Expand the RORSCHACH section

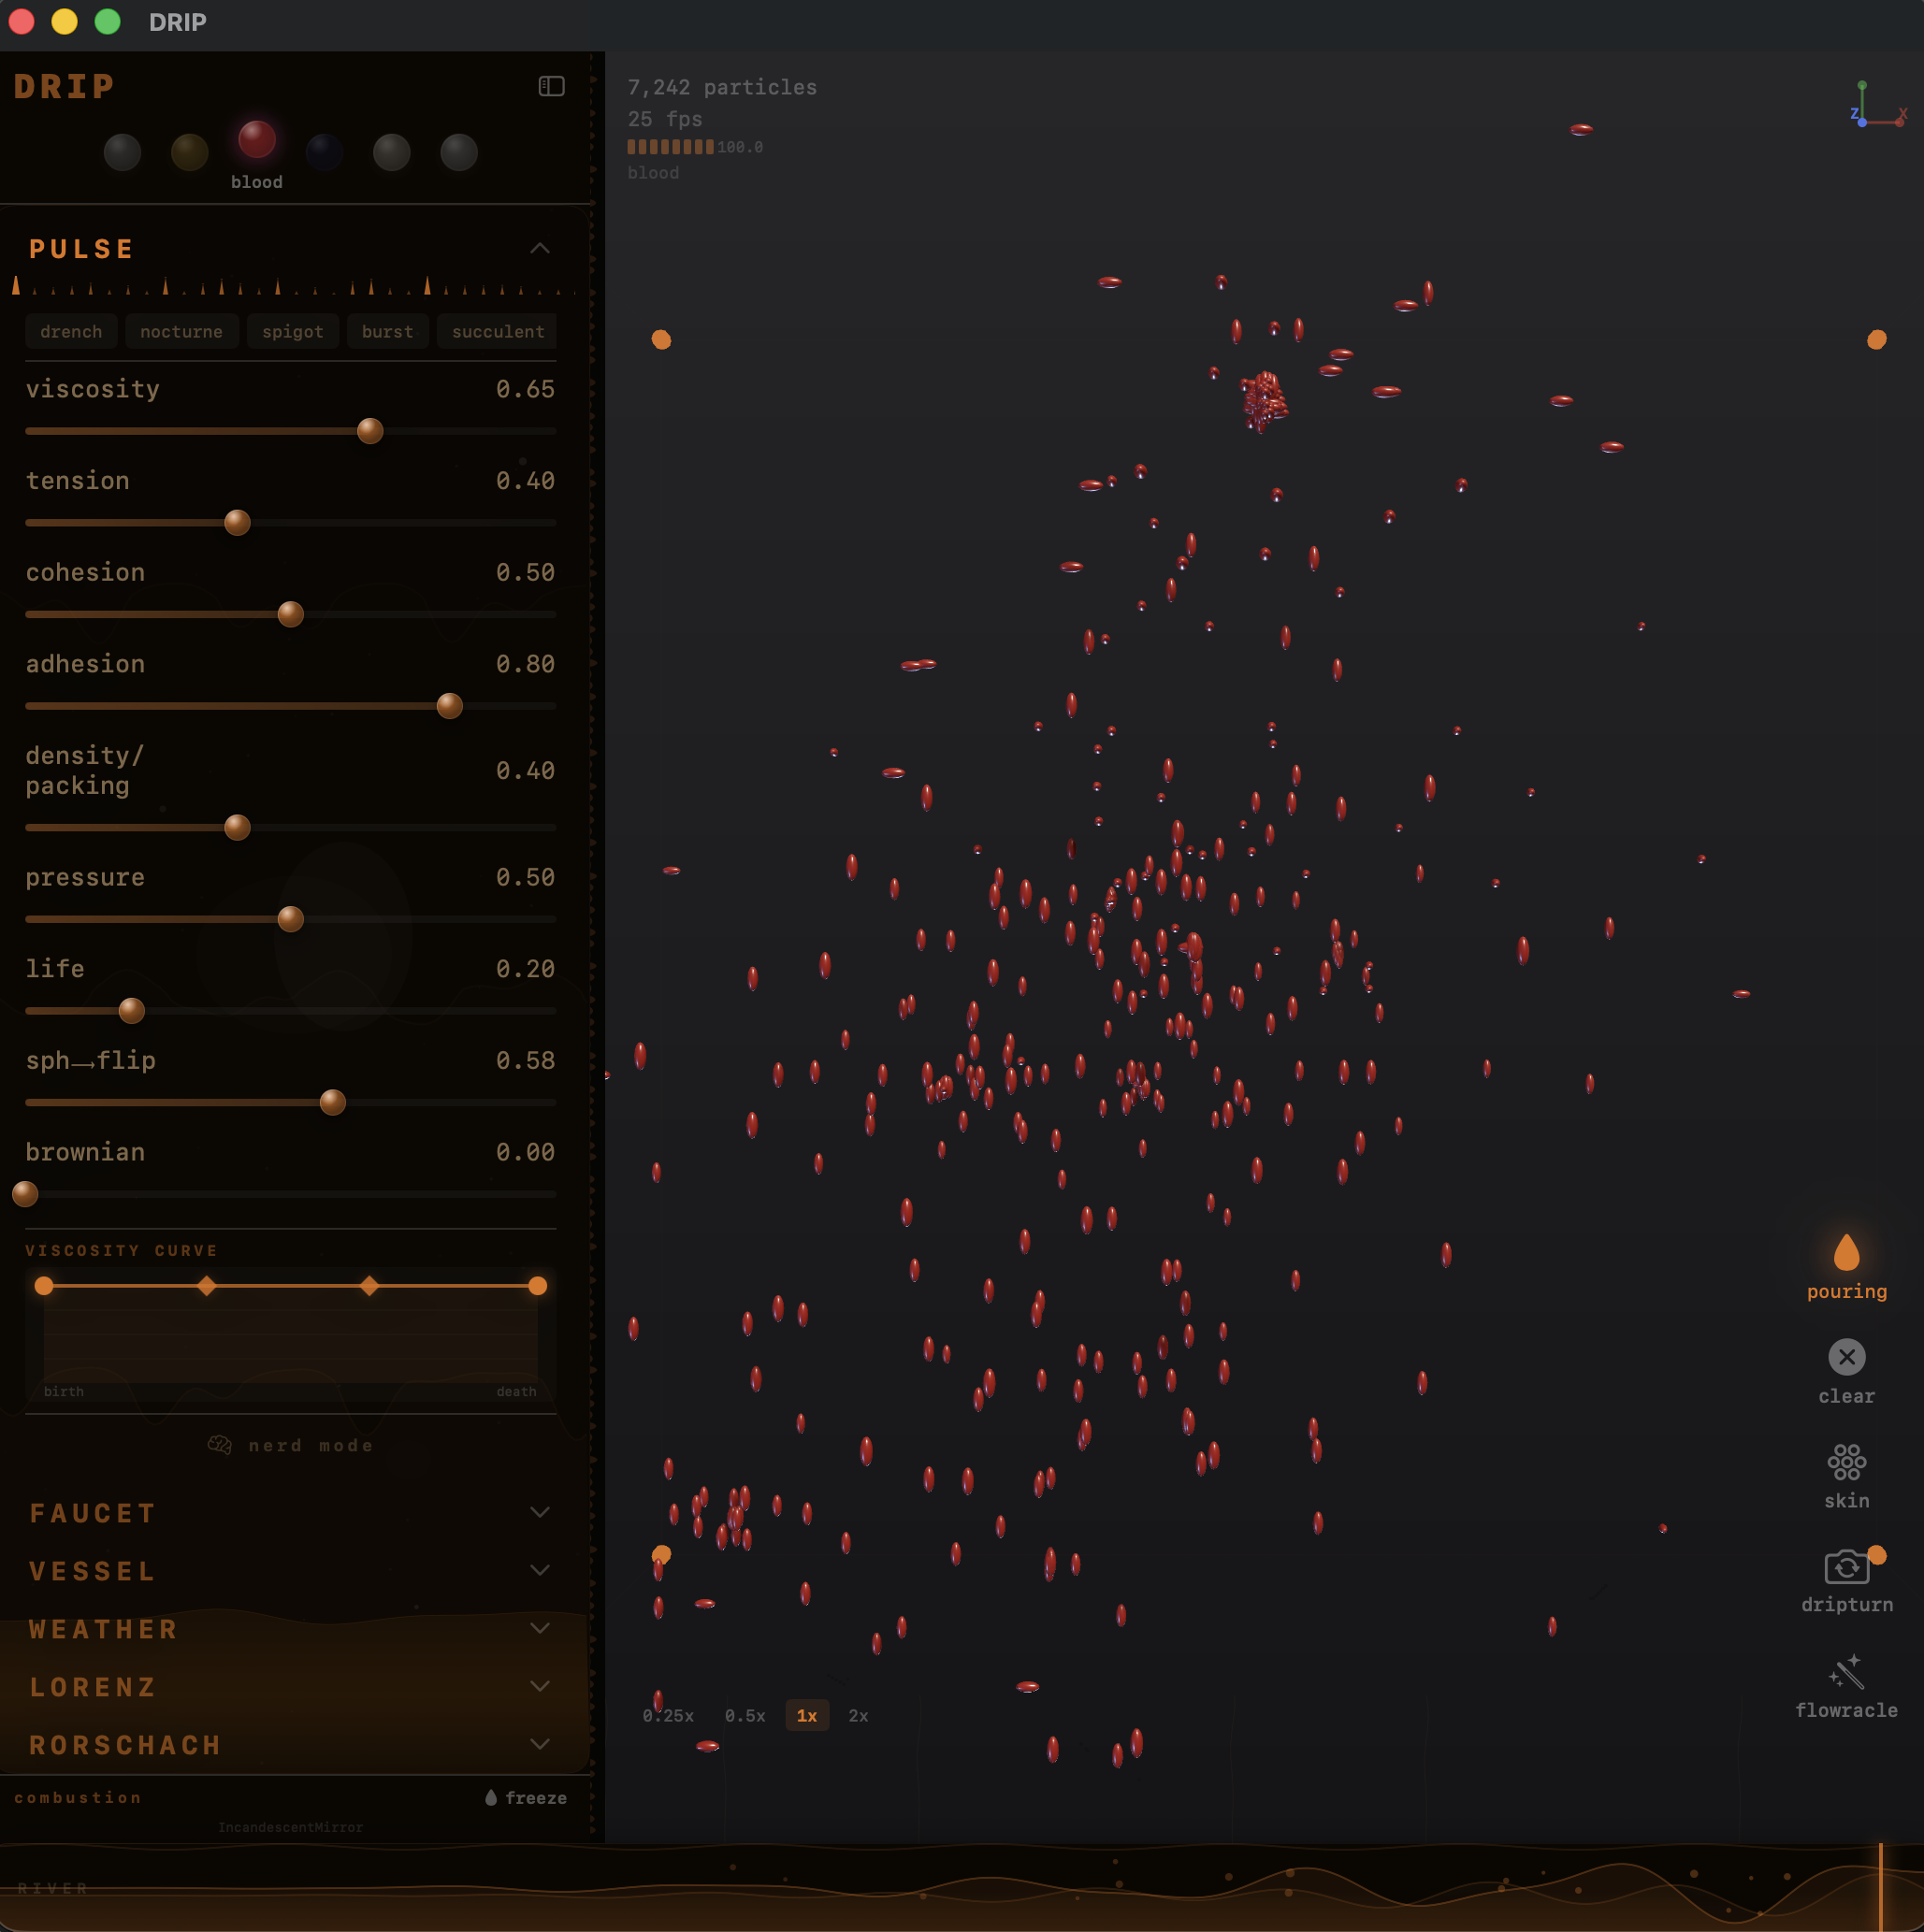541,1745
